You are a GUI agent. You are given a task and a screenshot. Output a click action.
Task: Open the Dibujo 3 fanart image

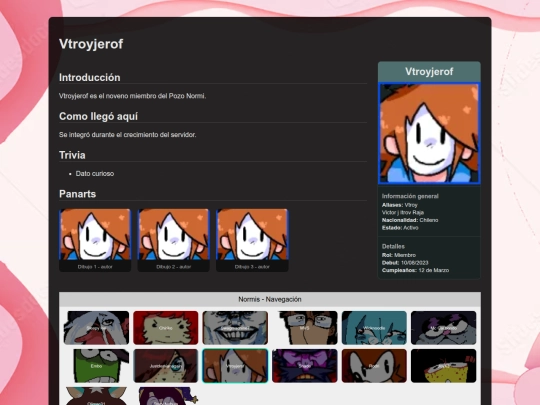(252, 234)
